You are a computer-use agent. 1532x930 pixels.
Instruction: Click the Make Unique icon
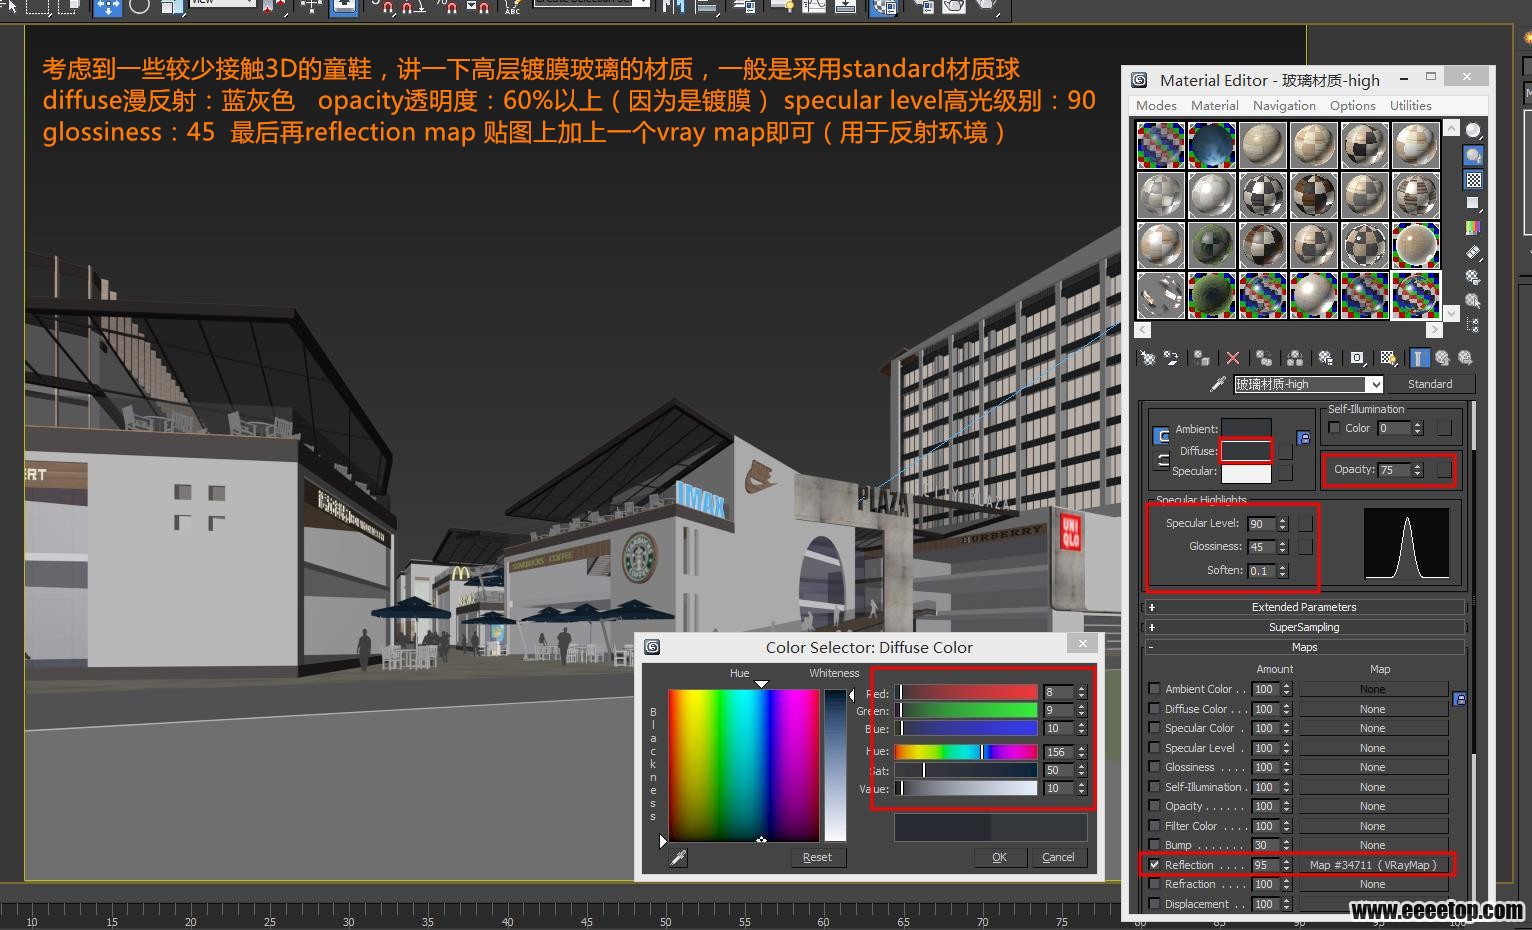1295,358
